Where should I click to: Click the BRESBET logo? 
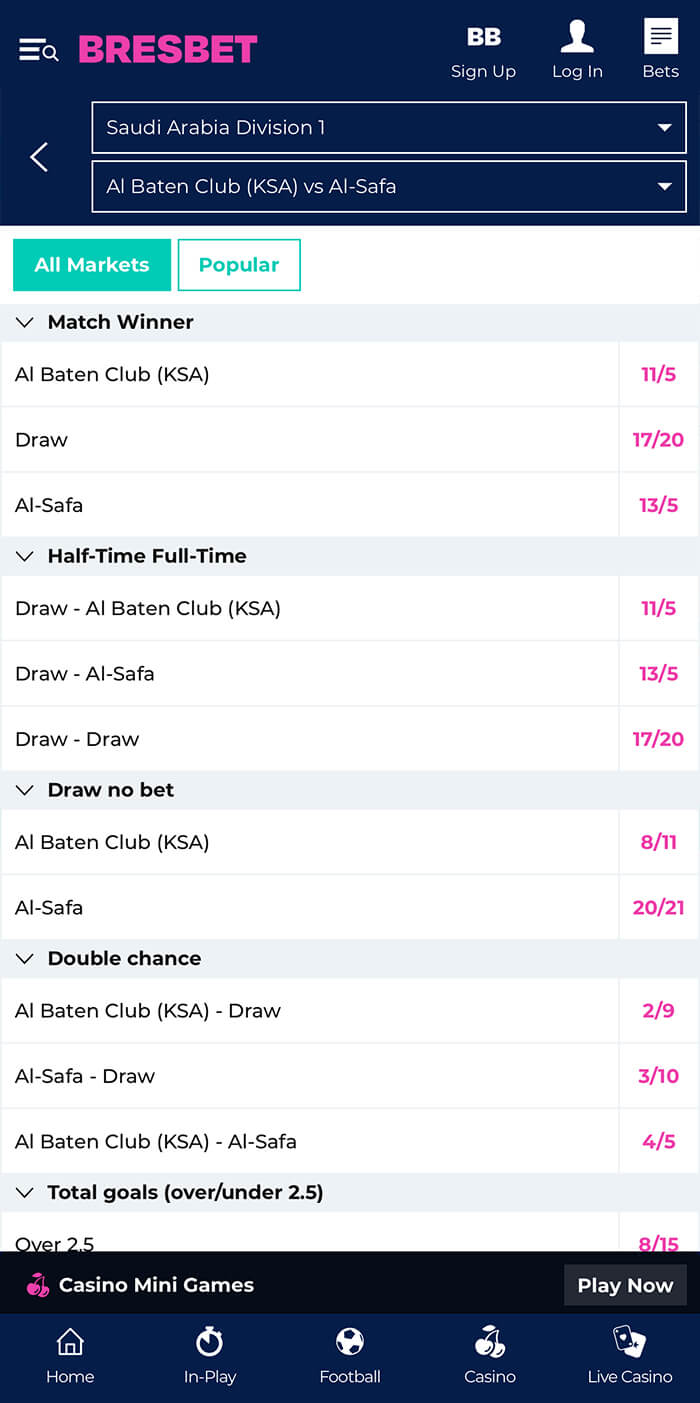click(x=168, y=49)
